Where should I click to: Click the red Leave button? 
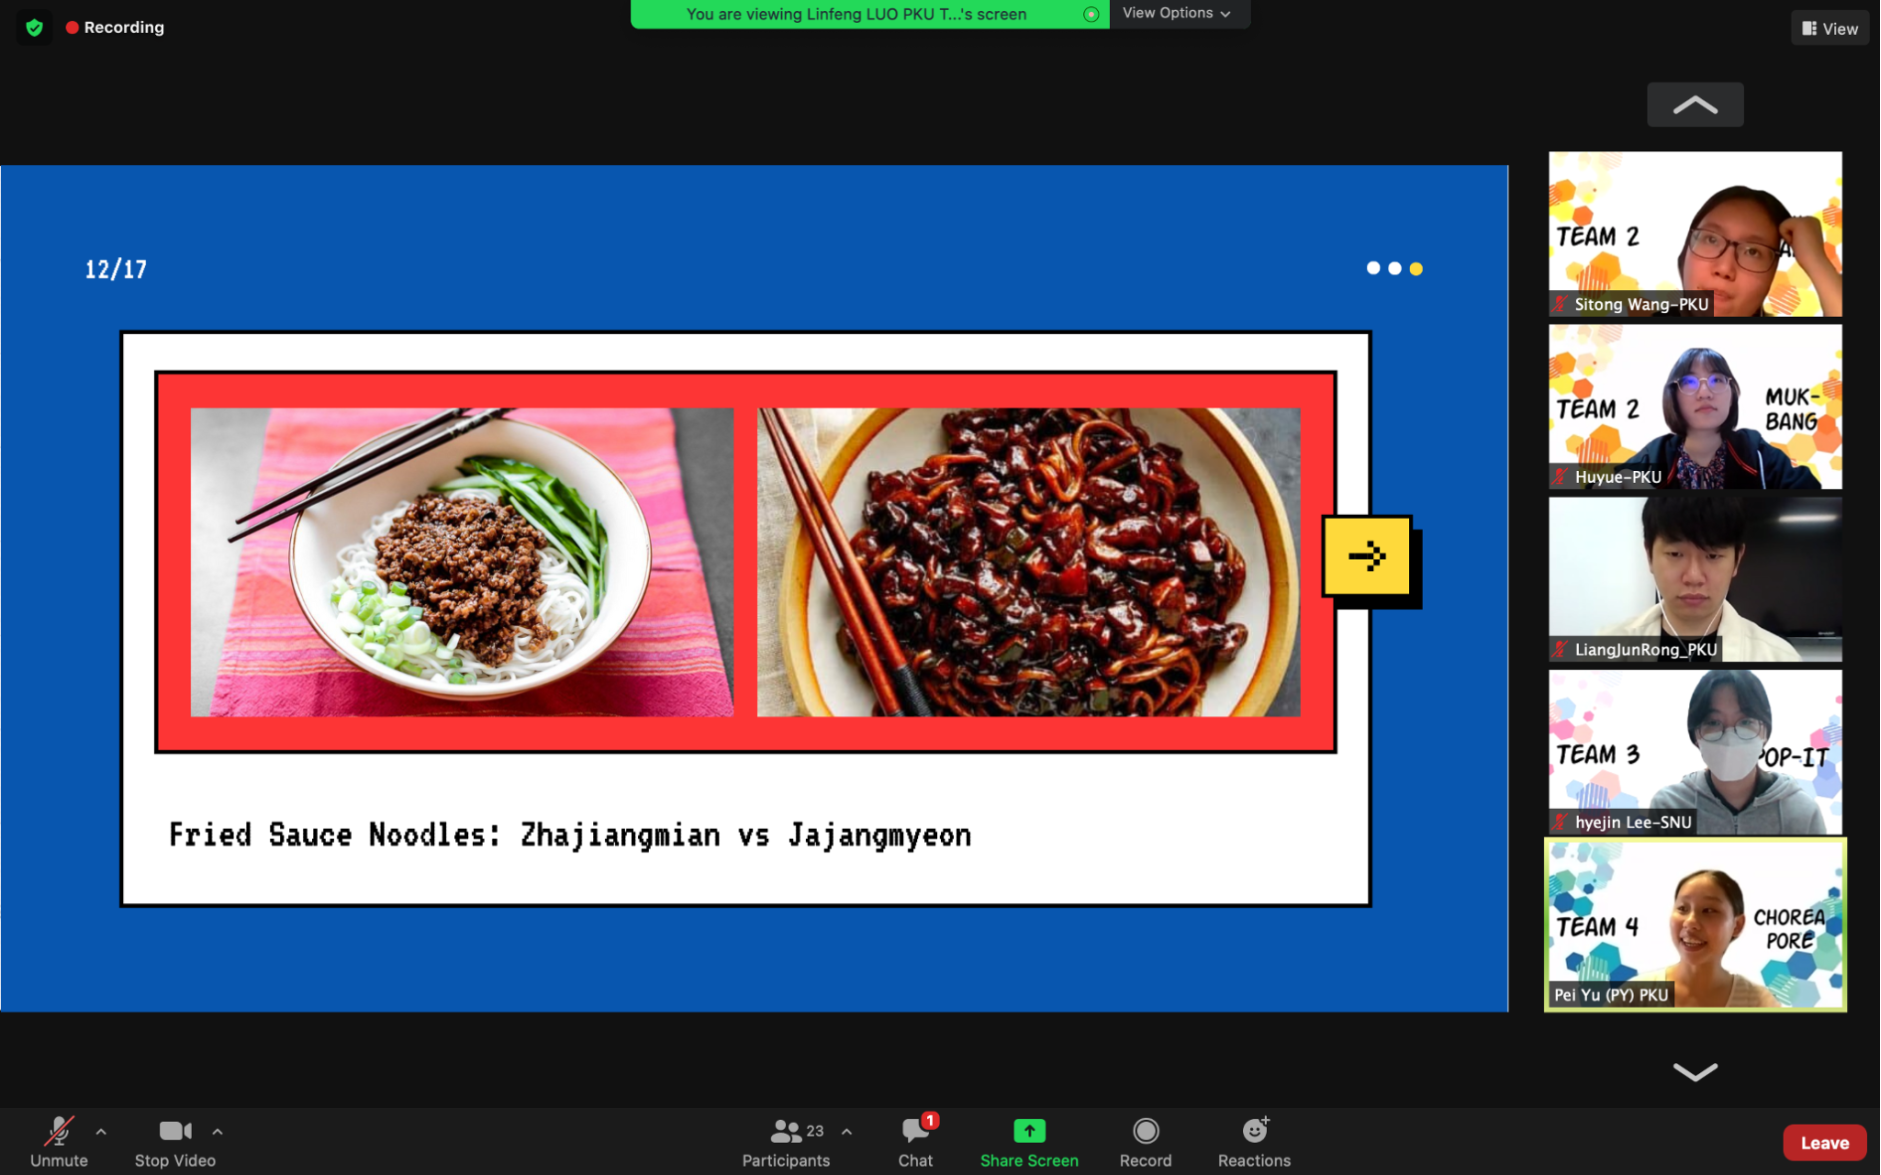click(1824, 1142)
